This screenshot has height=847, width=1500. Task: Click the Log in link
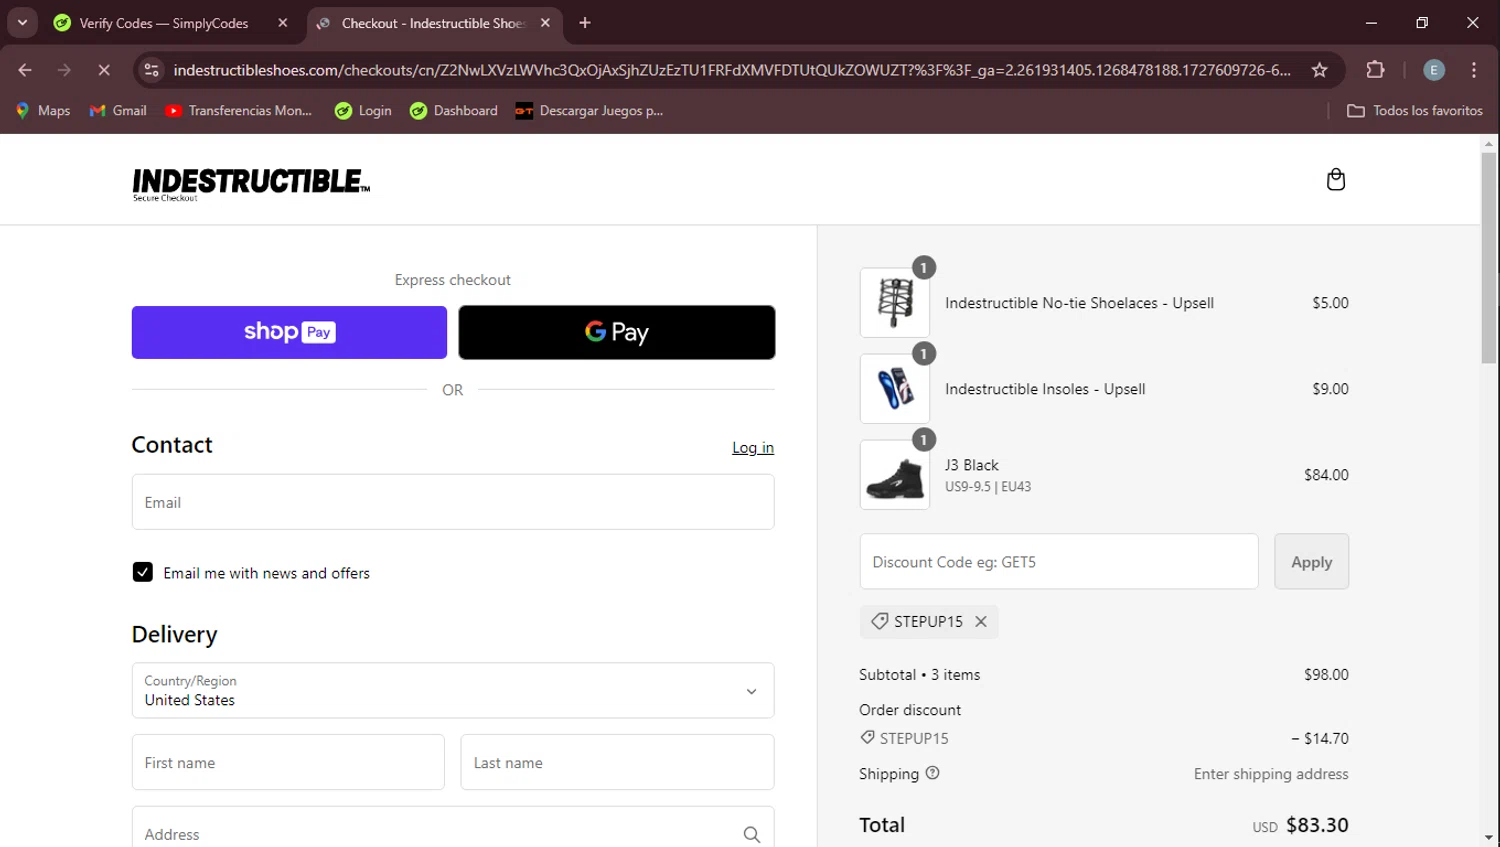pos(753,448)
